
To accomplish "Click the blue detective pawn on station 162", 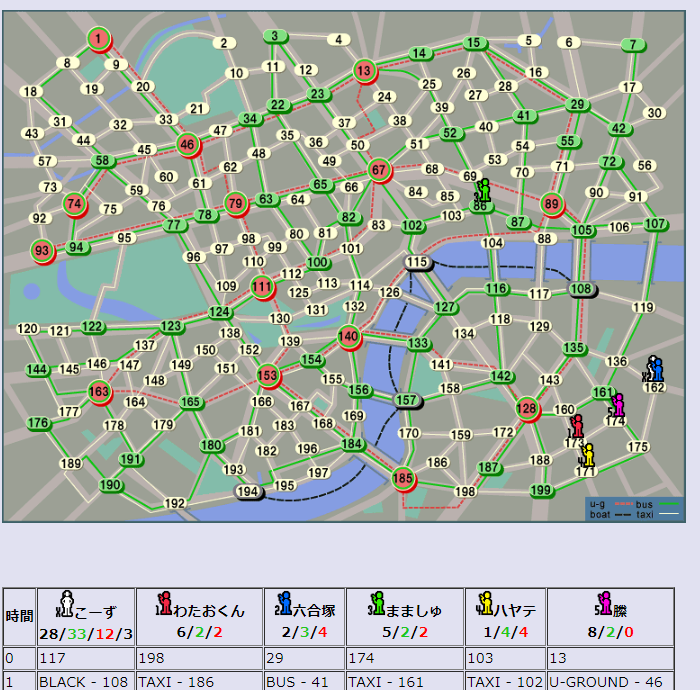I will pyautogui.click(x=654, y=369).
